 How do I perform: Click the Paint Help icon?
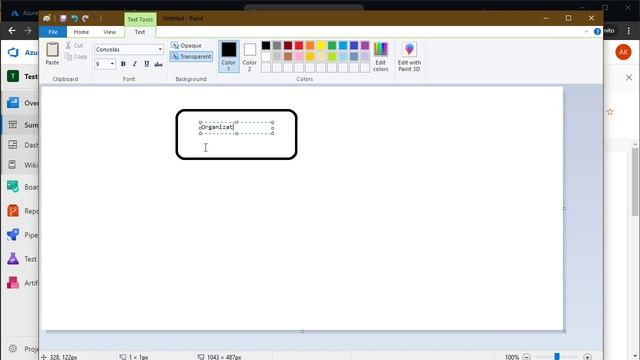[597, 31]
